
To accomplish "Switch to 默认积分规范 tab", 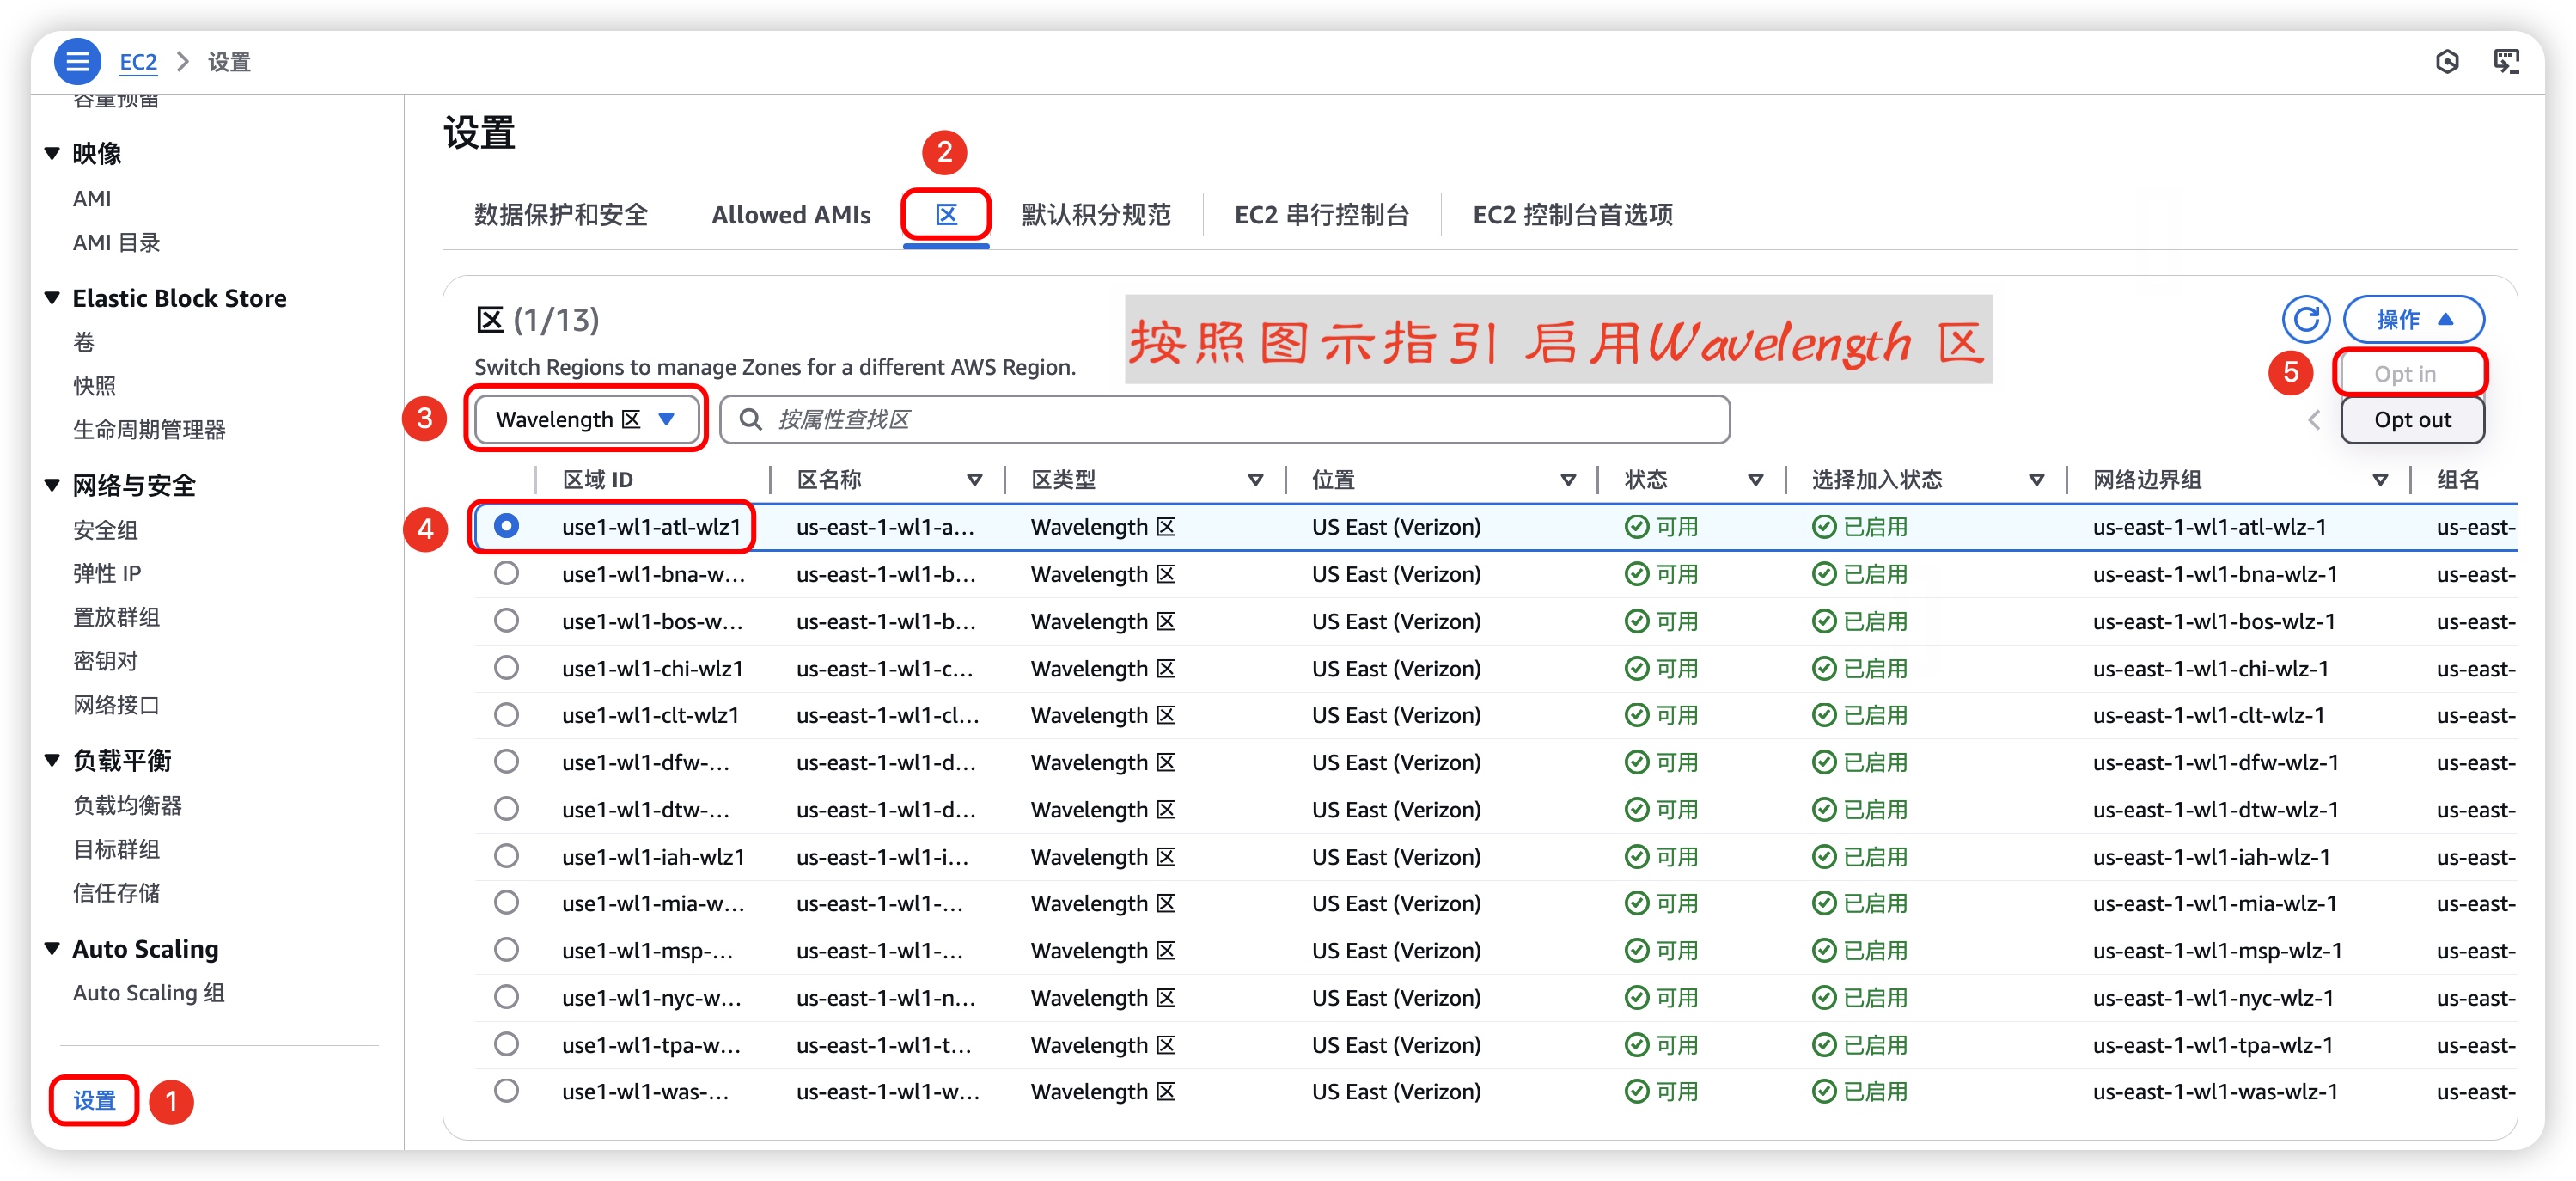I will 1095,215.
